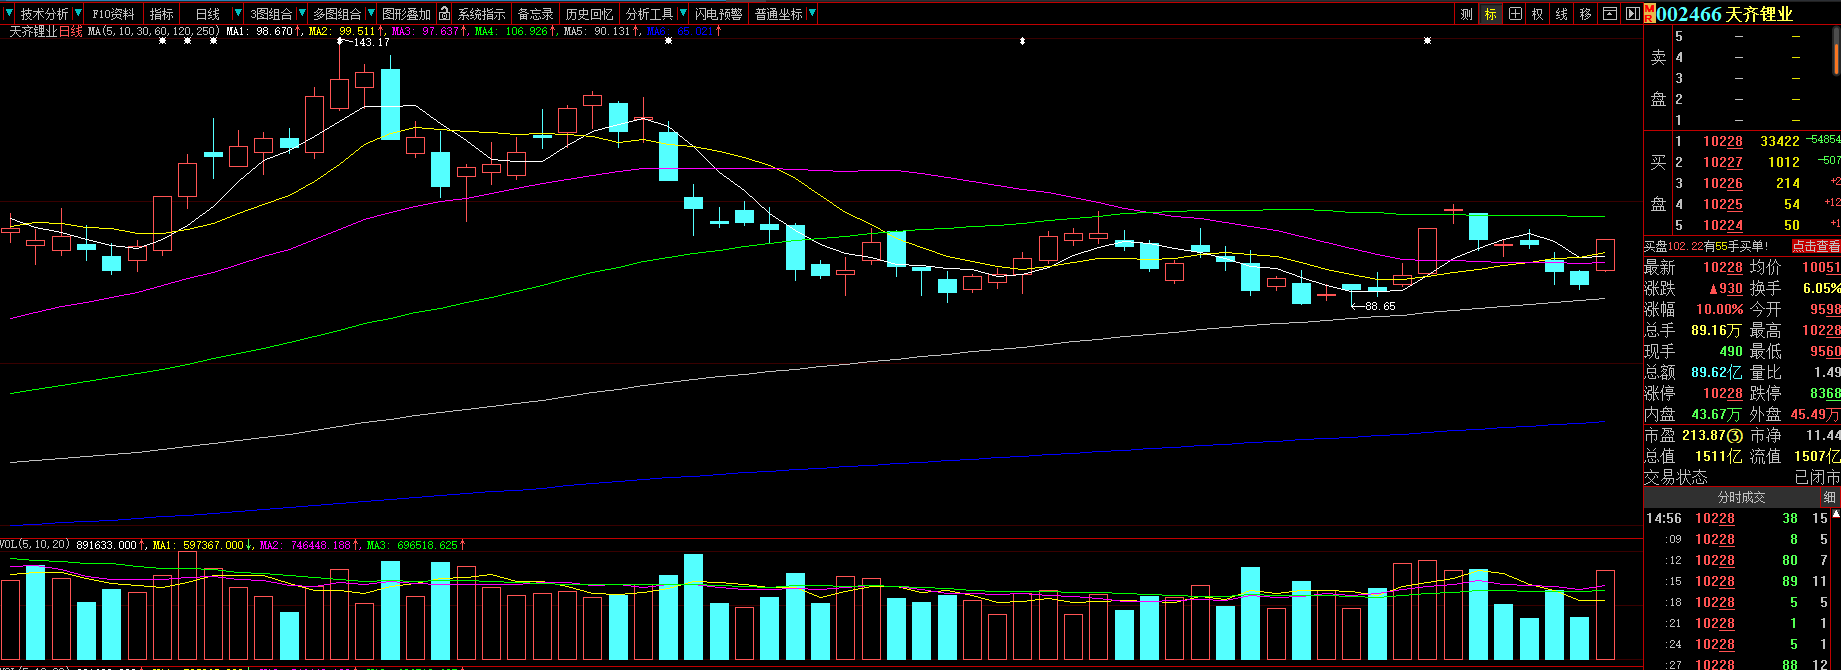Click the circled 3 icon beside 市盈

click(1735, 436)
